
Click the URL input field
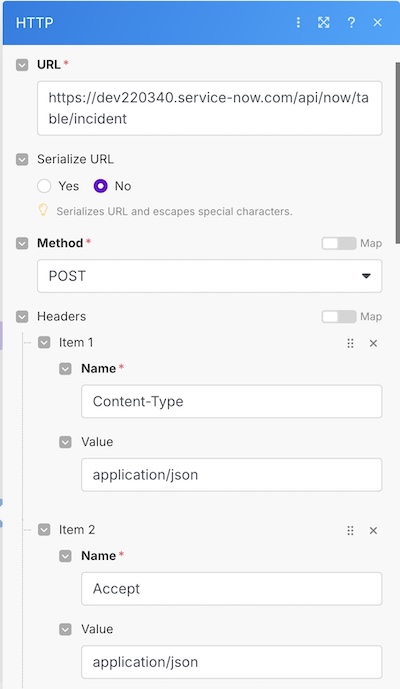[210, 108]
